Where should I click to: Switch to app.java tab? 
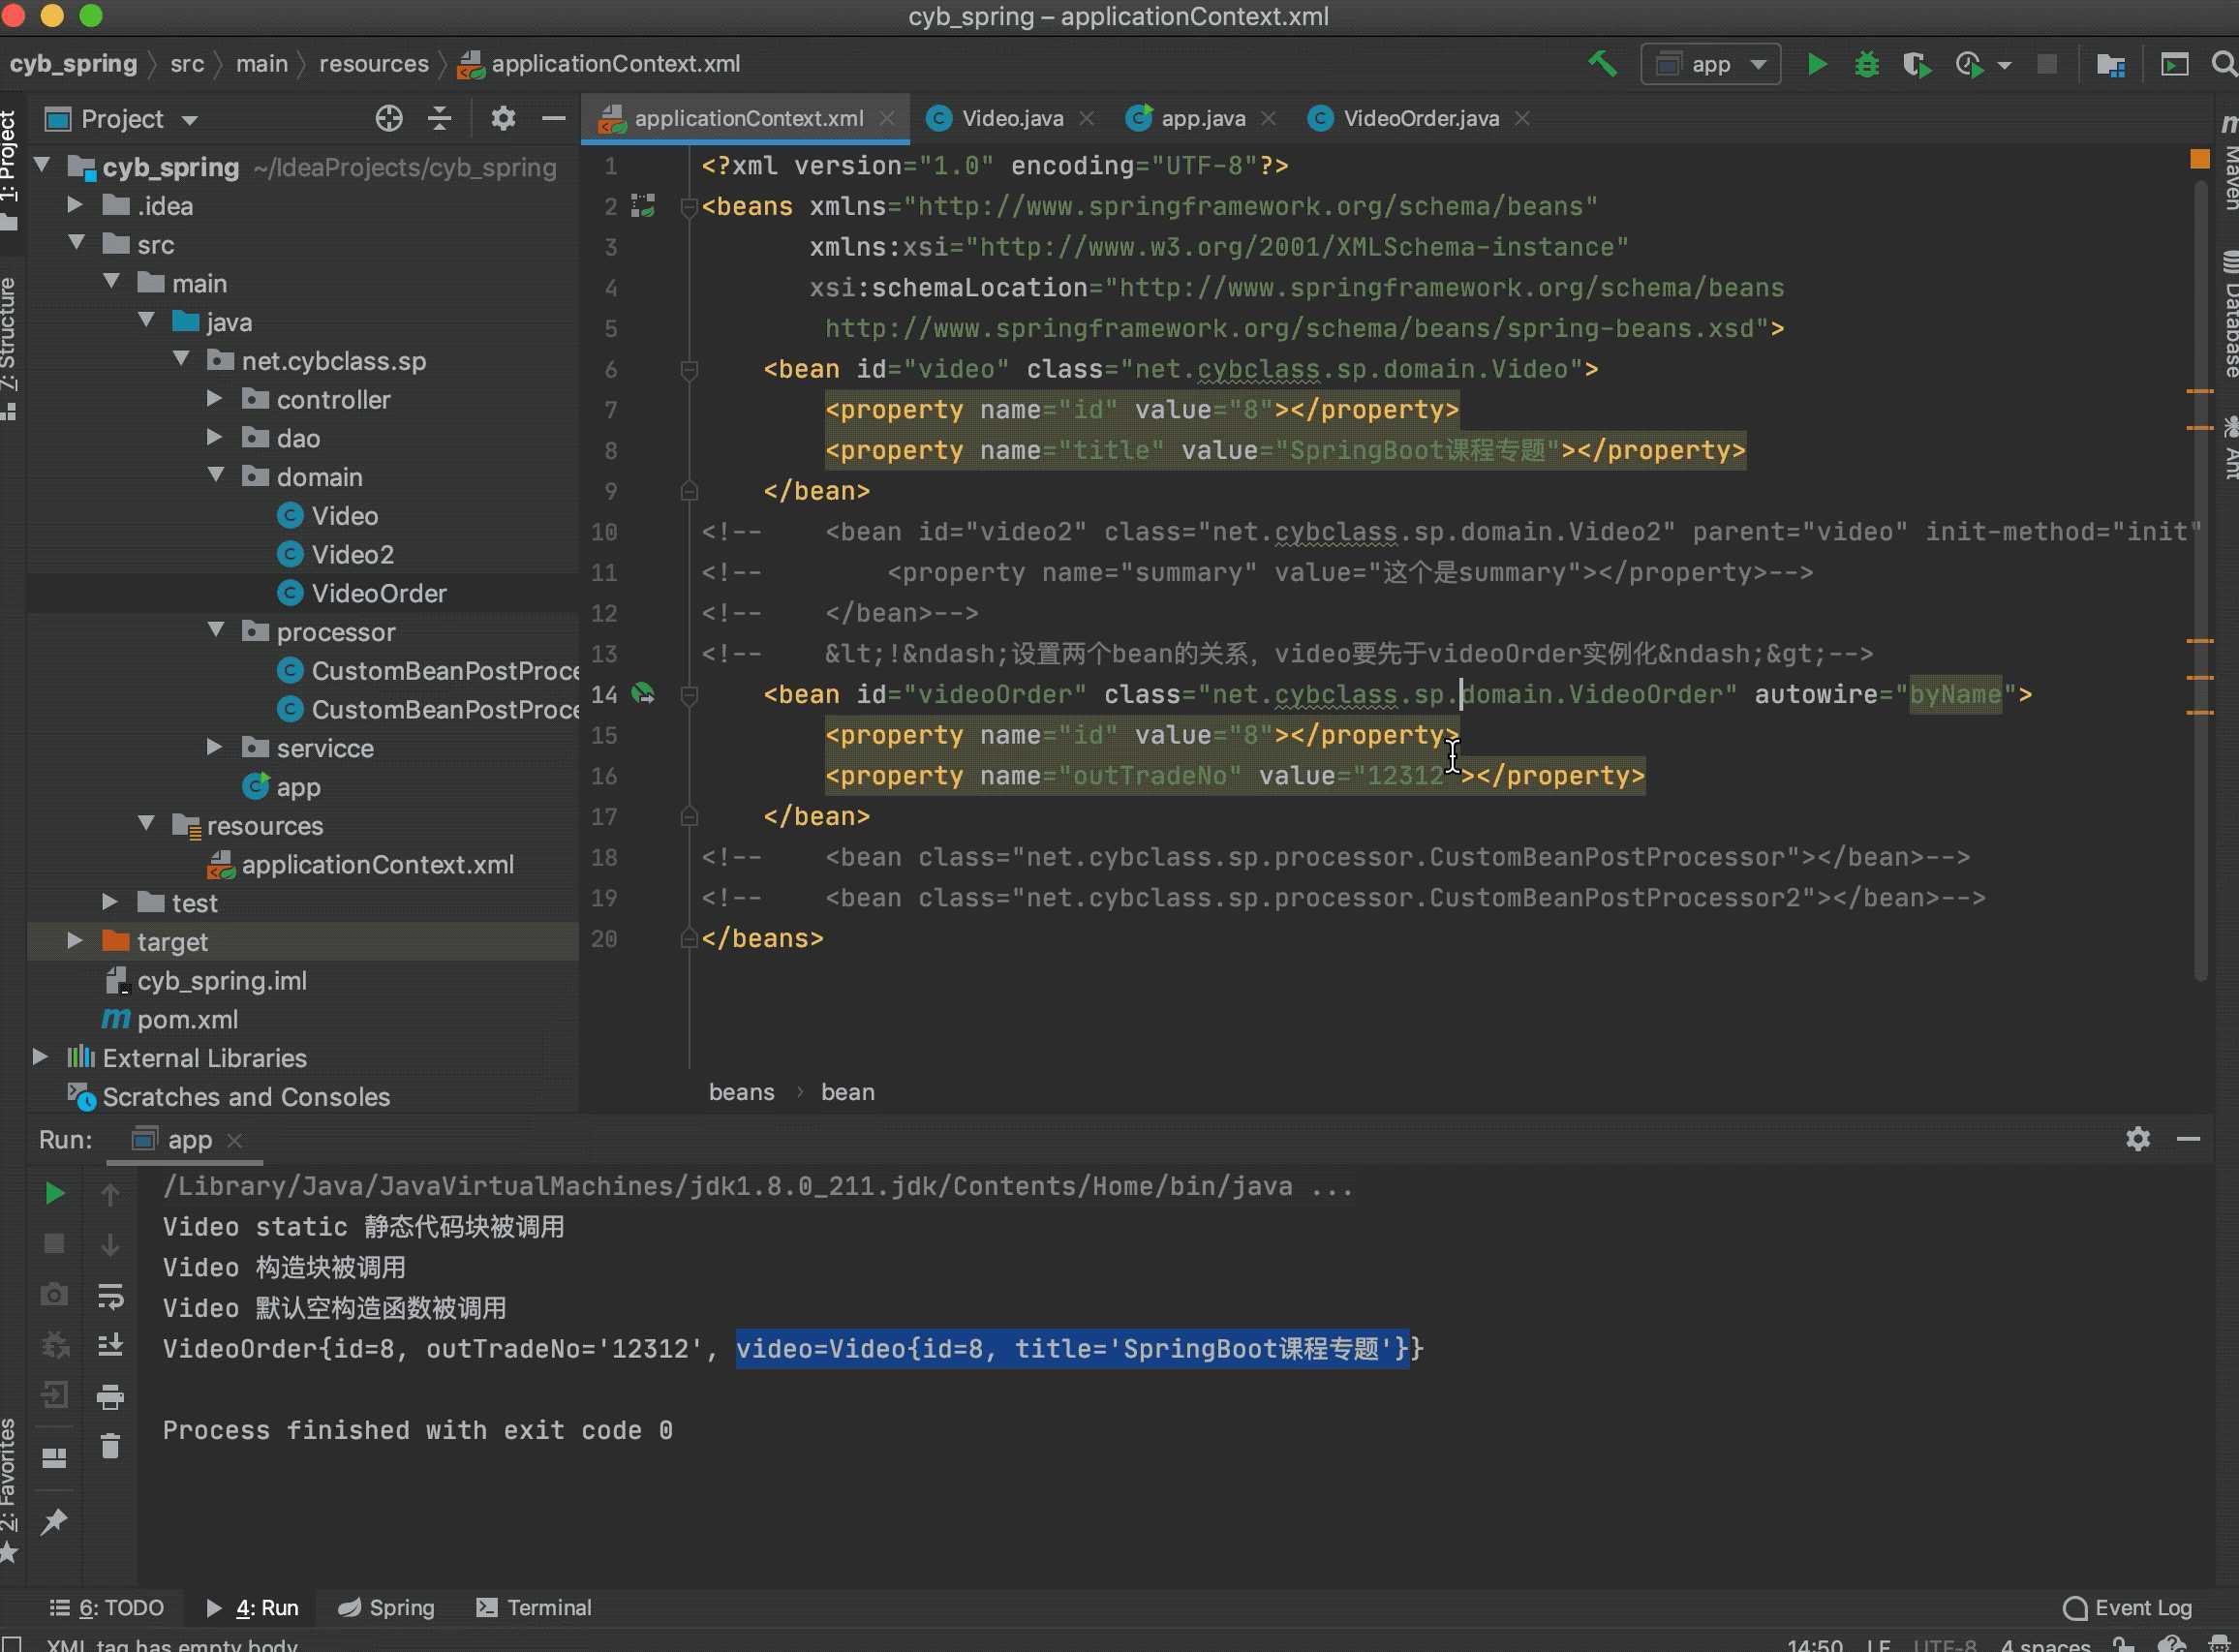click(x=1202, y=119)
